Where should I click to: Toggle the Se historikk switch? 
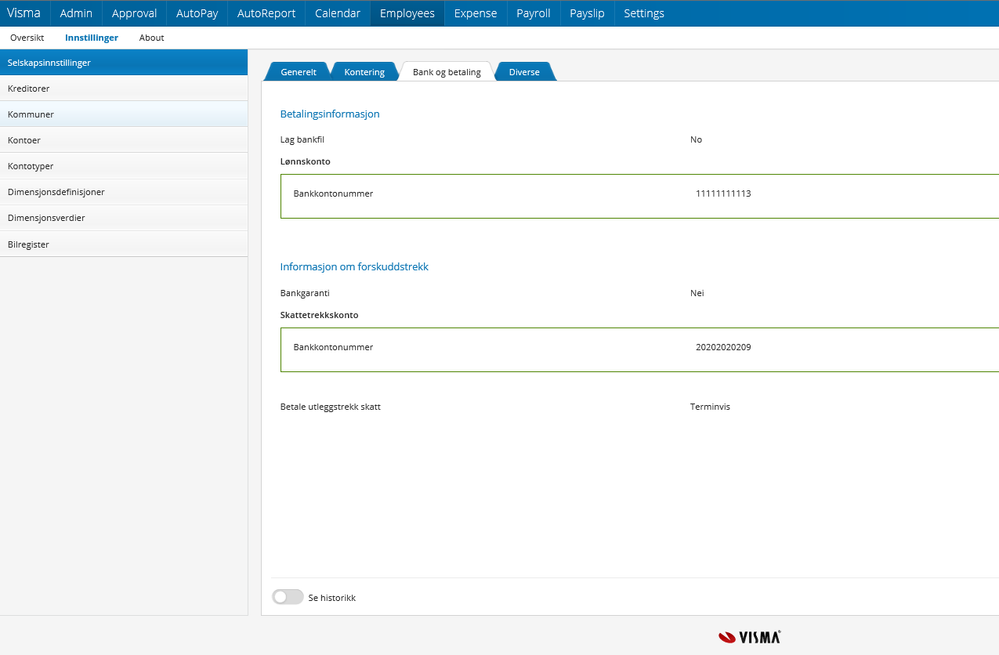pyautogui.click(x=288, y=597)
